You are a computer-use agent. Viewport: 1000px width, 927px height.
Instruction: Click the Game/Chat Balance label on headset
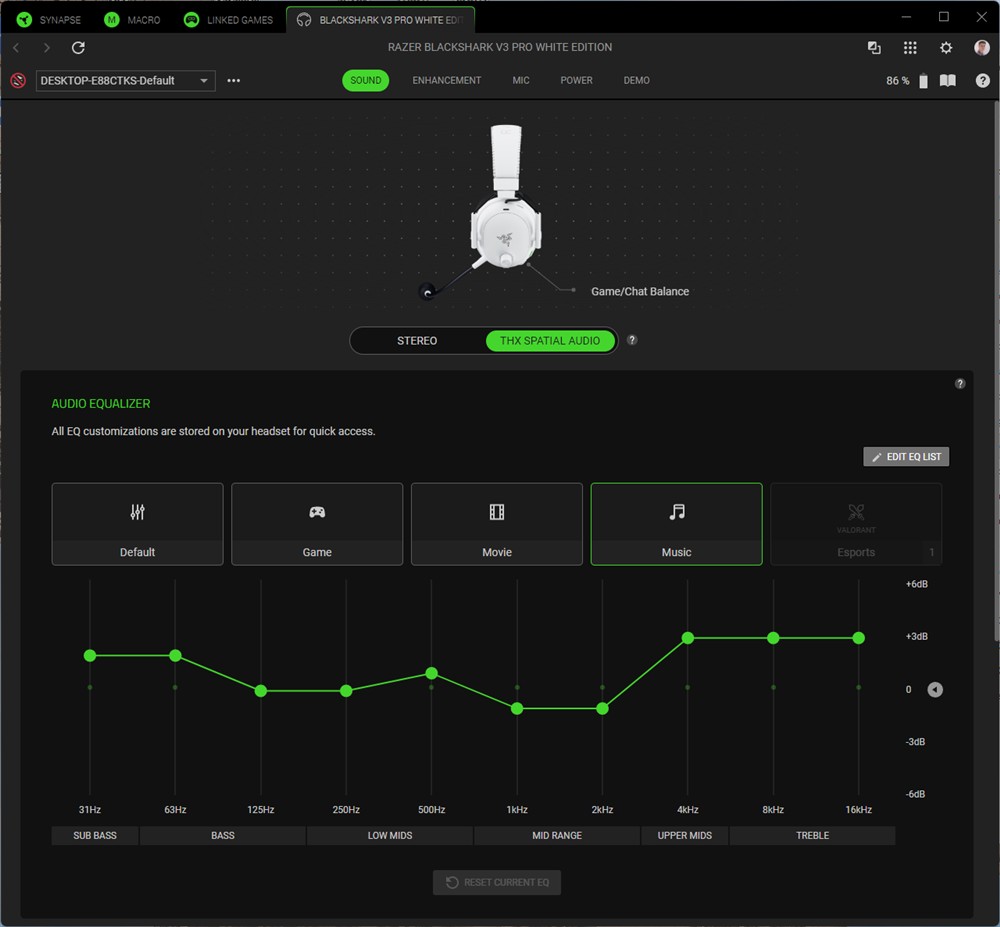point(640,292)
